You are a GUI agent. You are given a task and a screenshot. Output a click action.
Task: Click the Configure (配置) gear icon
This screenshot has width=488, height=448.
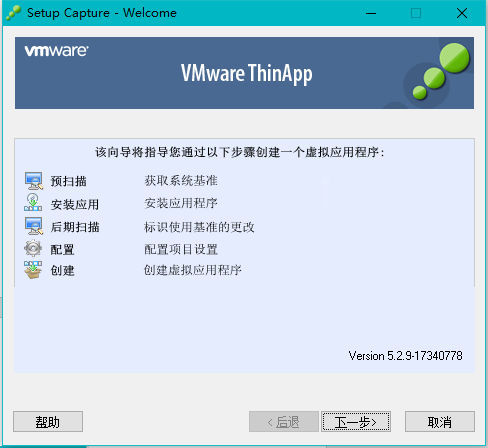click(x=33, y=248)
